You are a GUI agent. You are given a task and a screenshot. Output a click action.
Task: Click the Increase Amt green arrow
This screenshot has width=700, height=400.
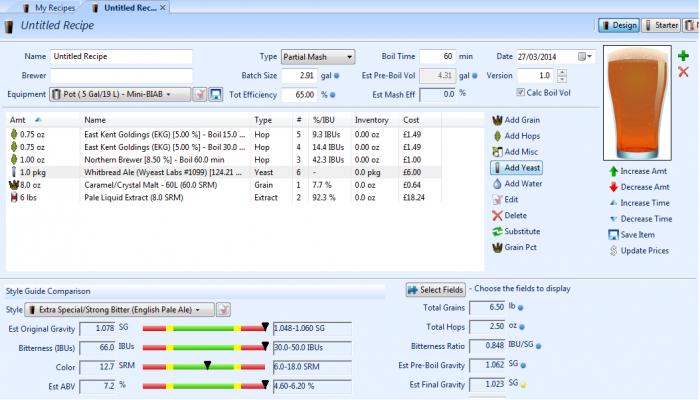point(613,171)
